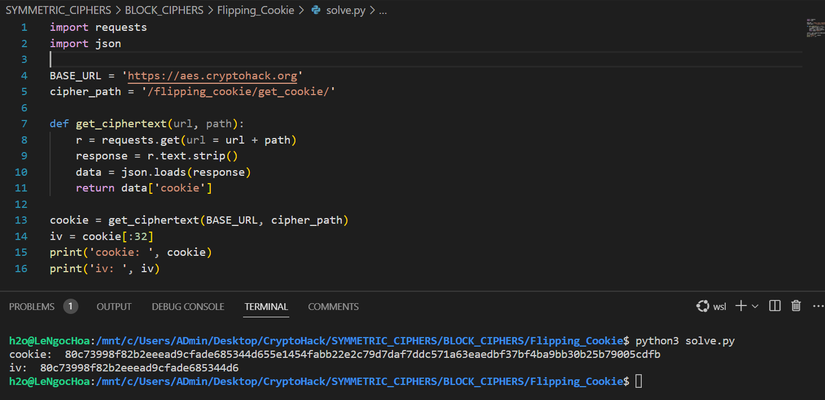Click the print('cookie: ', cookie) statement
825x400 pixels.
coord(130,253)
